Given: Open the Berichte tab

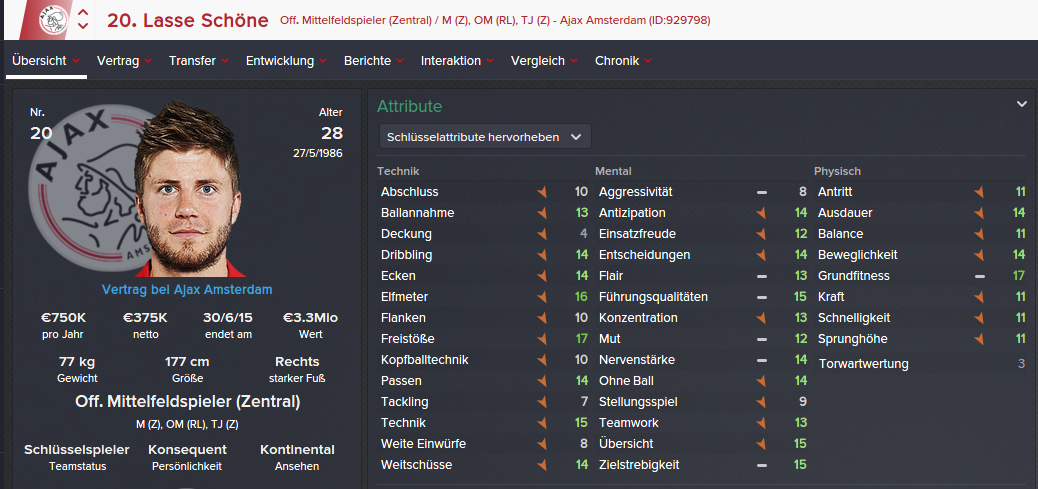Looking at the screenshot, I should (373, 61).
